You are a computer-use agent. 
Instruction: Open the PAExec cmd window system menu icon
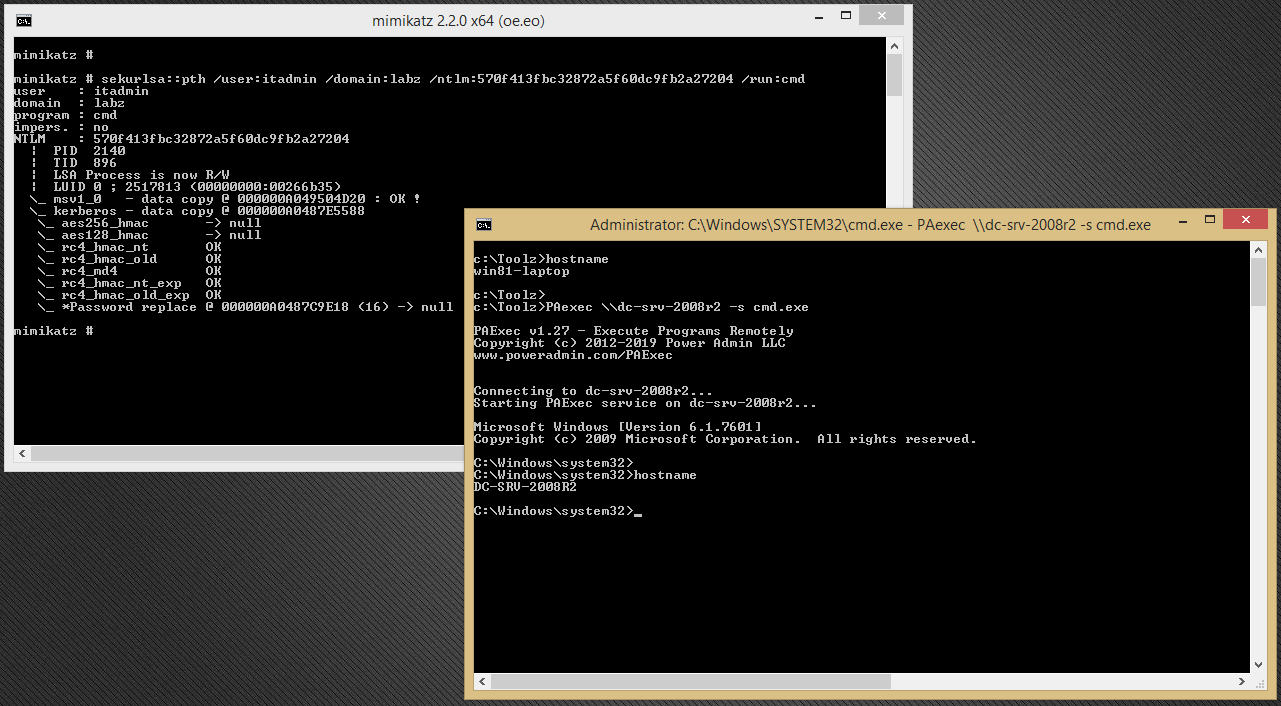click(484, 225)
